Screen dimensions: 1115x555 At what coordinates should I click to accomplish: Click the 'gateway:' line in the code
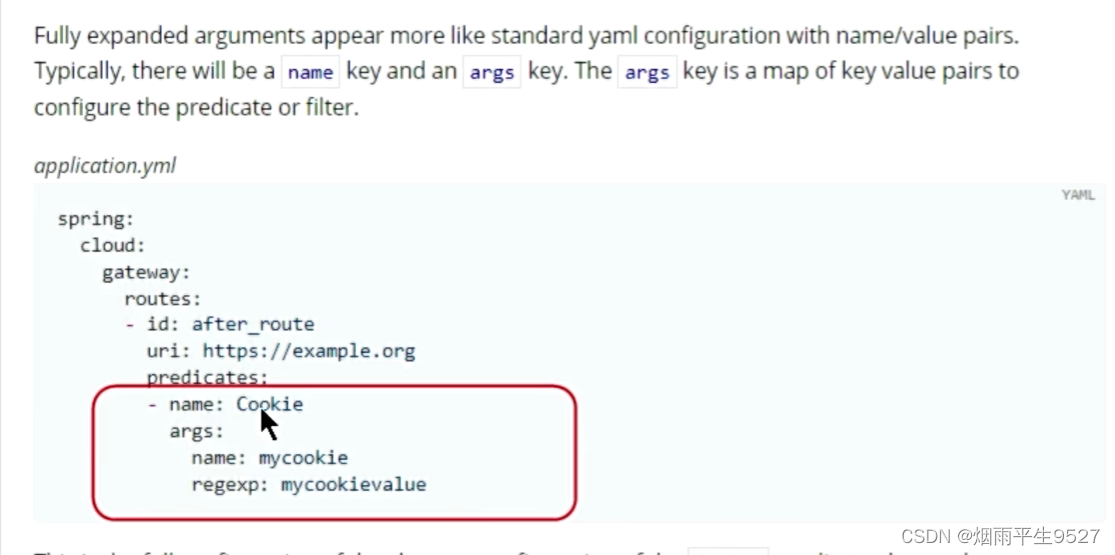(x=146, y=272)
